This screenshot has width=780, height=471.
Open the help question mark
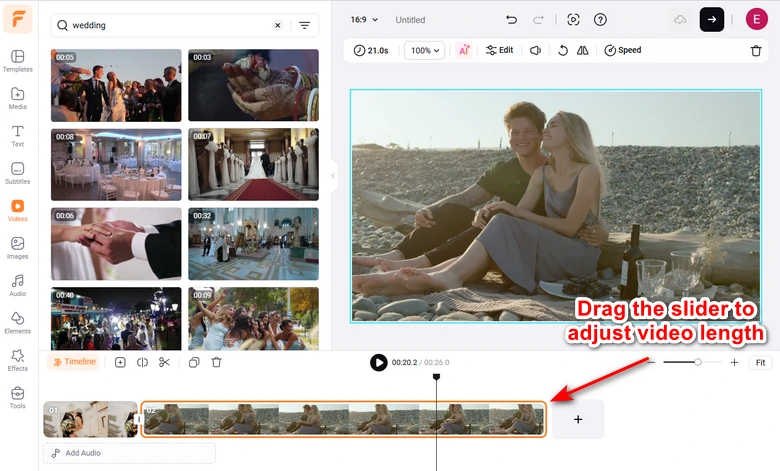click(600, 20)
